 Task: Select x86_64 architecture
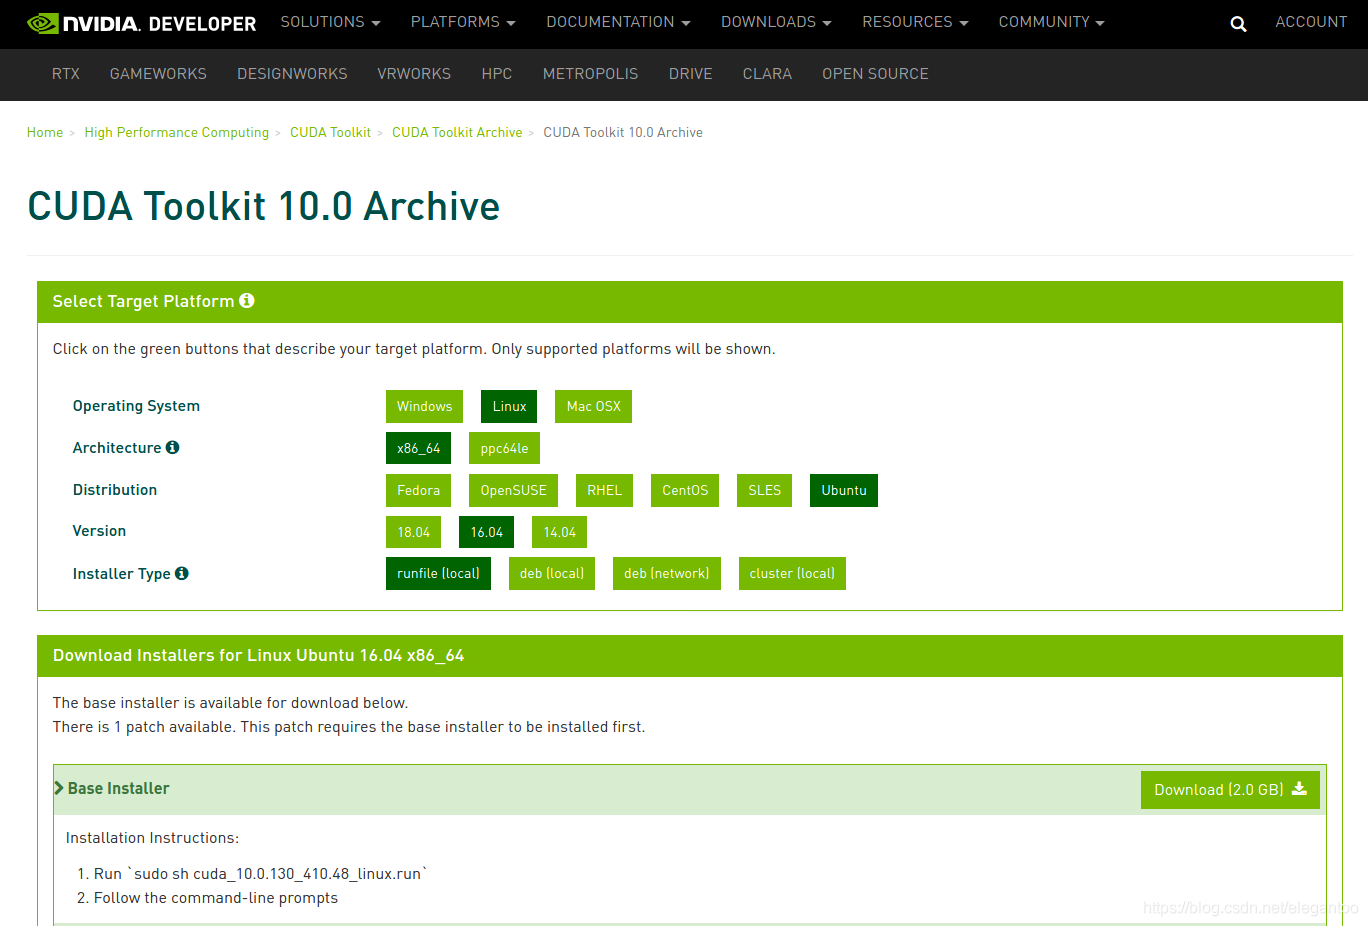click(x=418, y=448)
